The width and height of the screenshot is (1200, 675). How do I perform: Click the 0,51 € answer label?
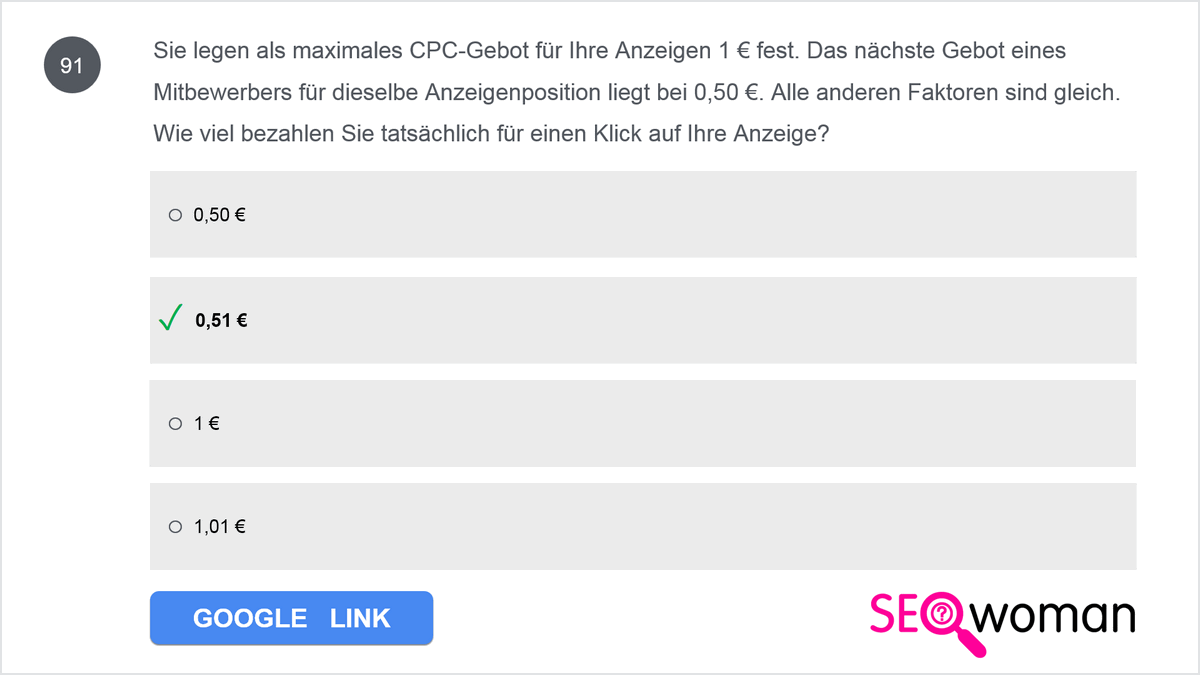click(221, 321)
